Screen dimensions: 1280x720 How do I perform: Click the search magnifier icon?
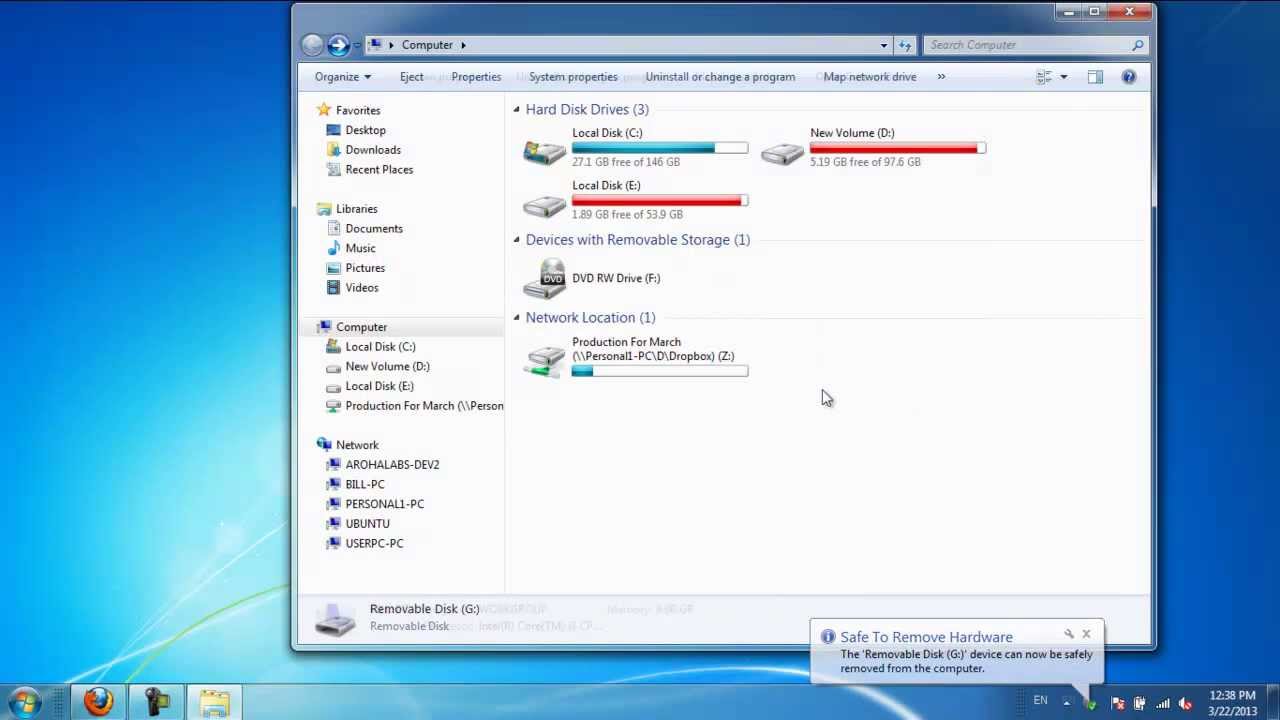coord(1138,45)
